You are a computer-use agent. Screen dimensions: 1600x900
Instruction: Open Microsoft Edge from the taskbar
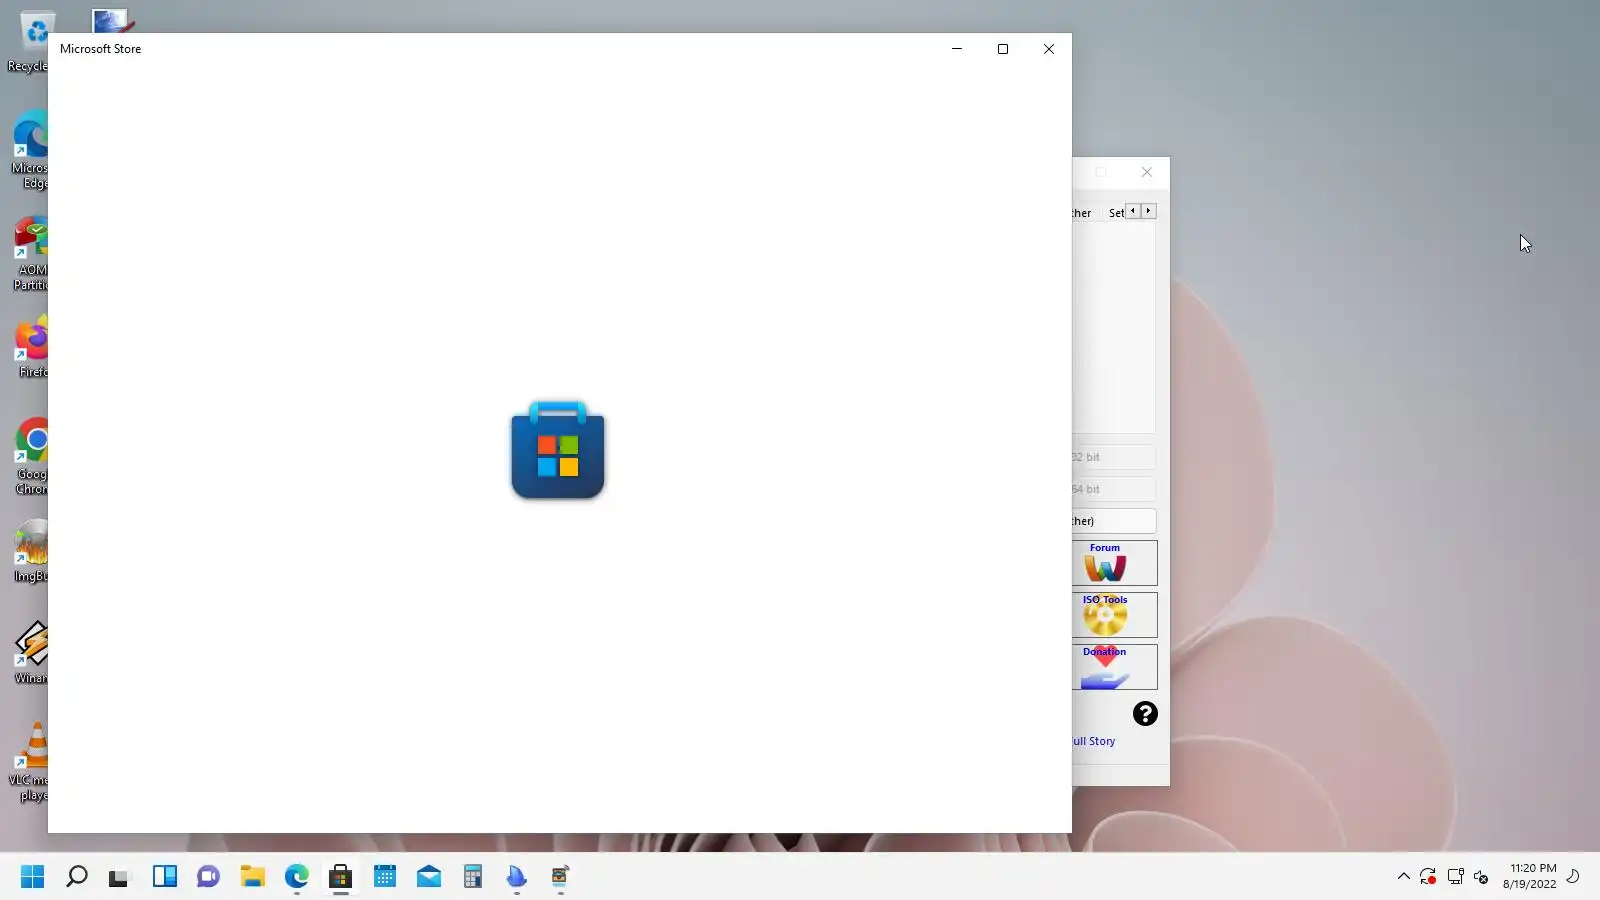(296, 877)
